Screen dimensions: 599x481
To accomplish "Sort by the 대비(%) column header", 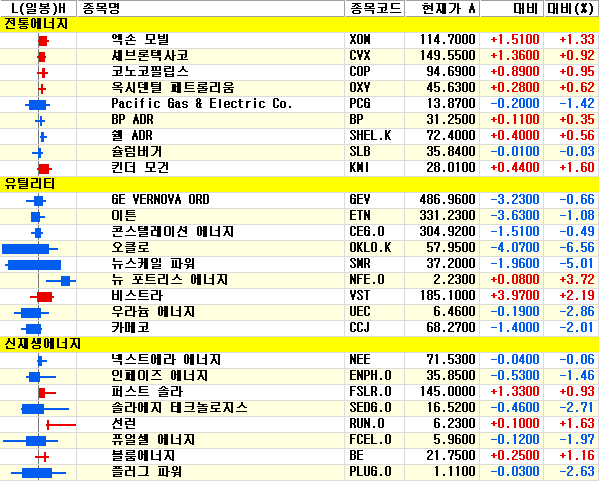I will (570, 8).
